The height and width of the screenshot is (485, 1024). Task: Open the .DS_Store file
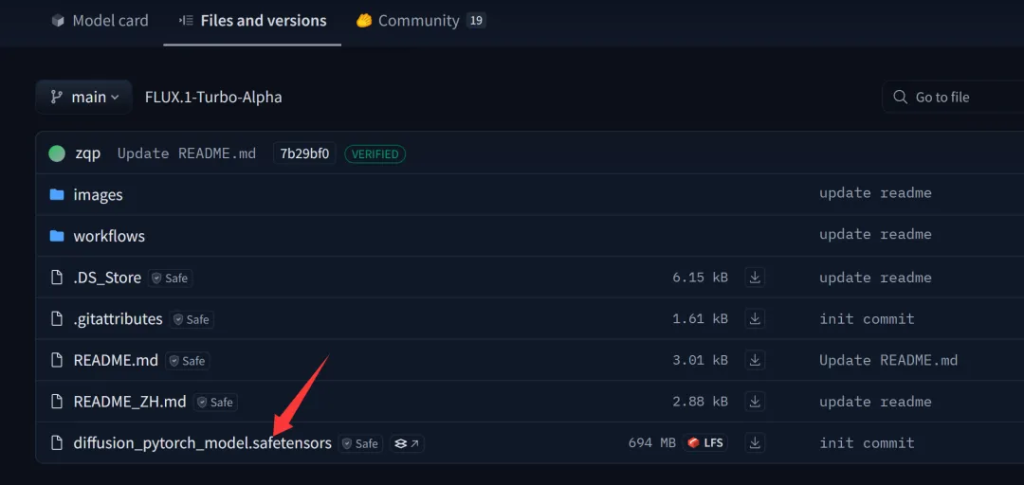pyautogui.click(x=107, y=277)
